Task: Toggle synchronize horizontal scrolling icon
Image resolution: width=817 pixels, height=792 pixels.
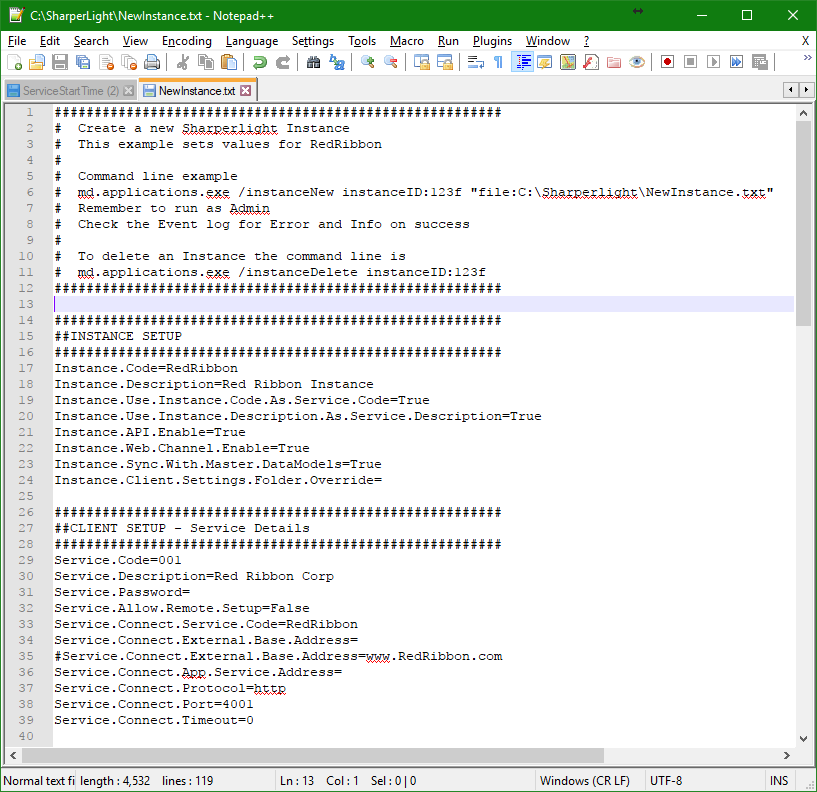Action: [x=444, y=62]
